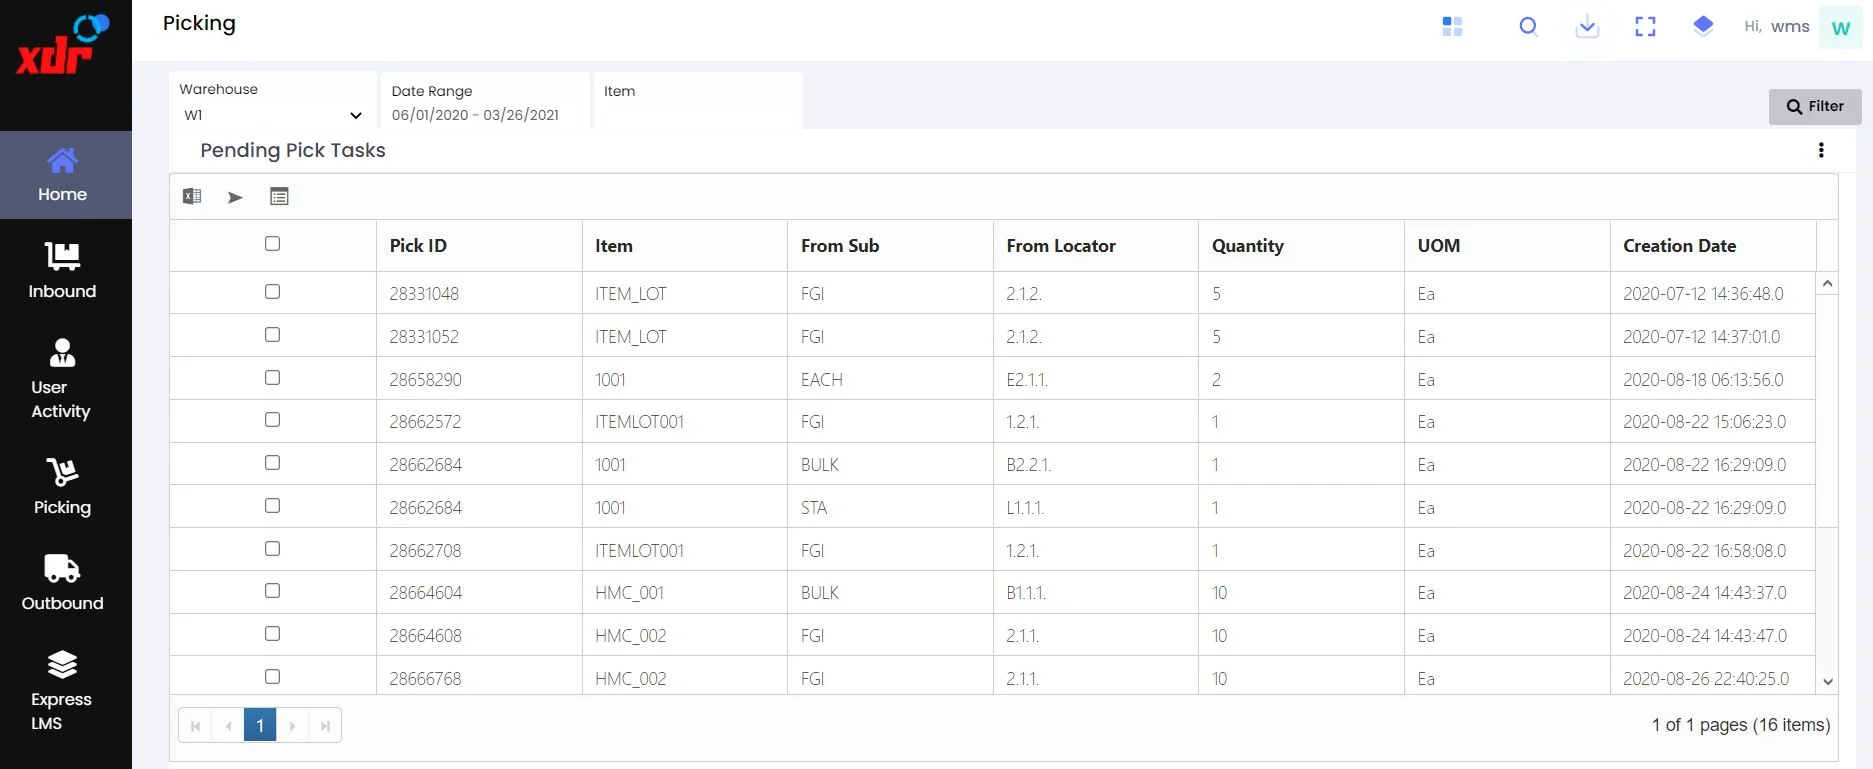Check the row with Pick ID 28662708
Viewport: 1873px width, 769px height.
point(272,549)
